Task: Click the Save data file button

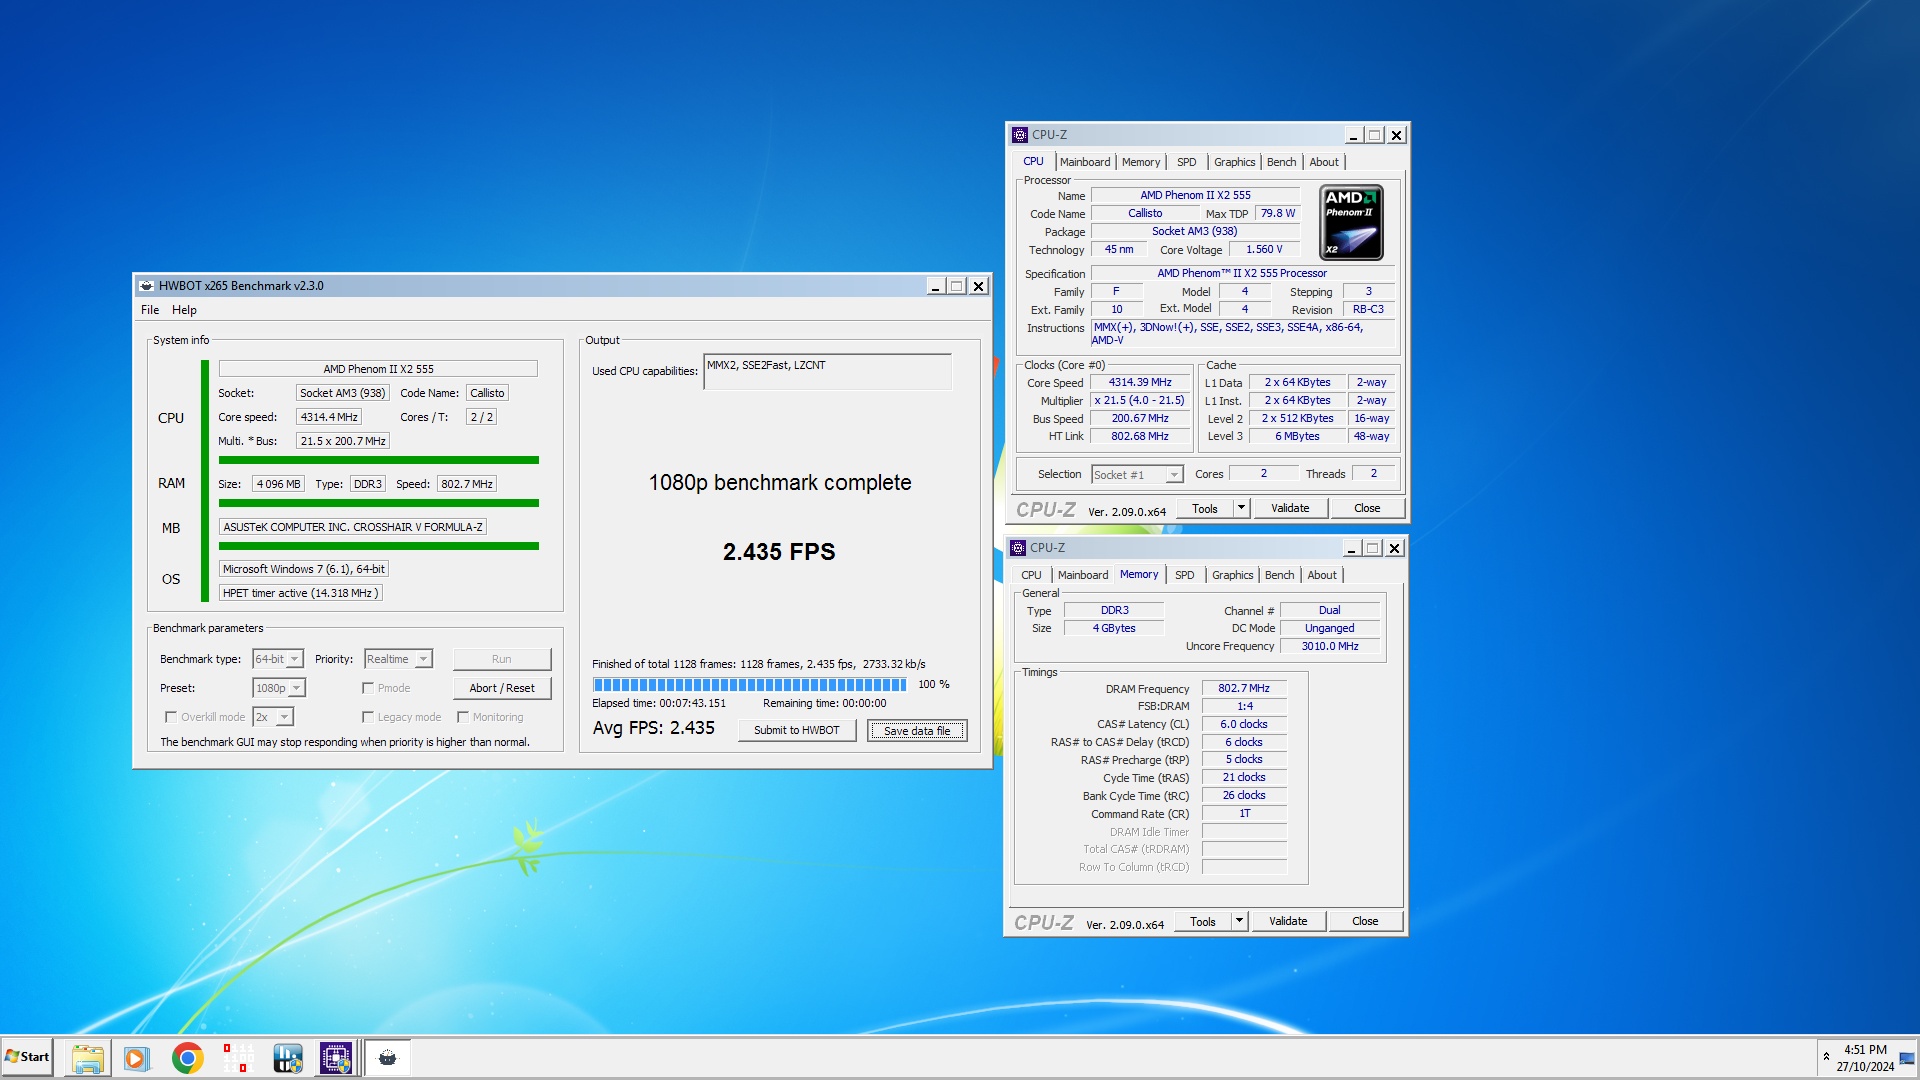Action: pyautogui.click(x=917, y=731)
